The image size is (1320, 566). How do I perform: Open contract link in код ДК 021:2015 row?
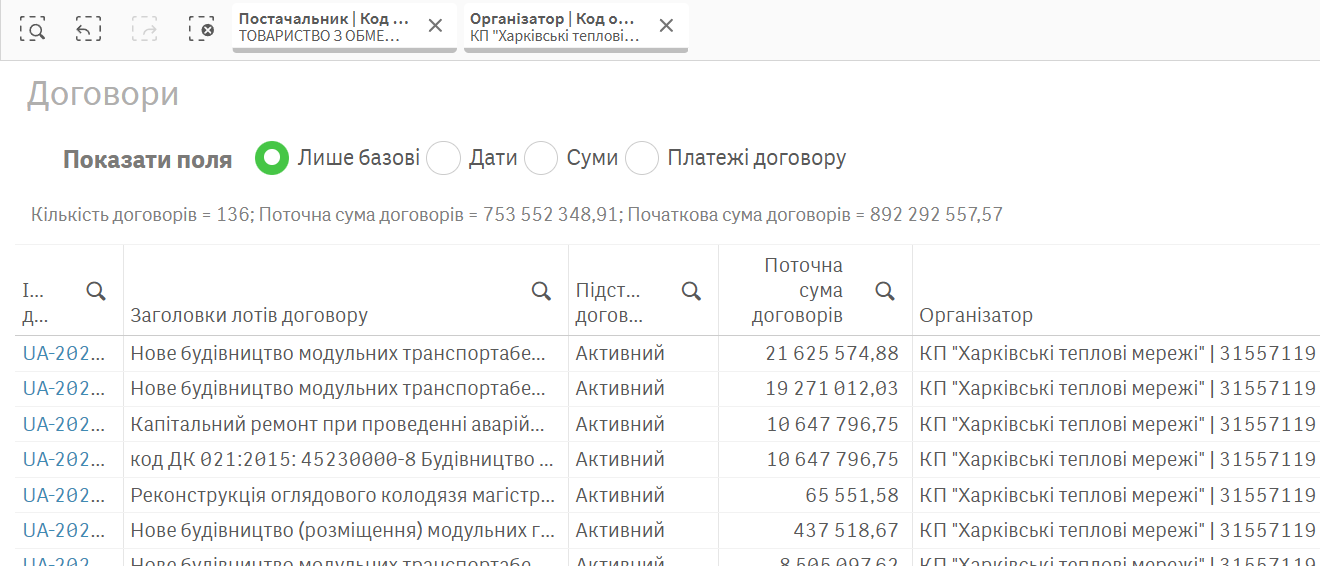point(64,460)
